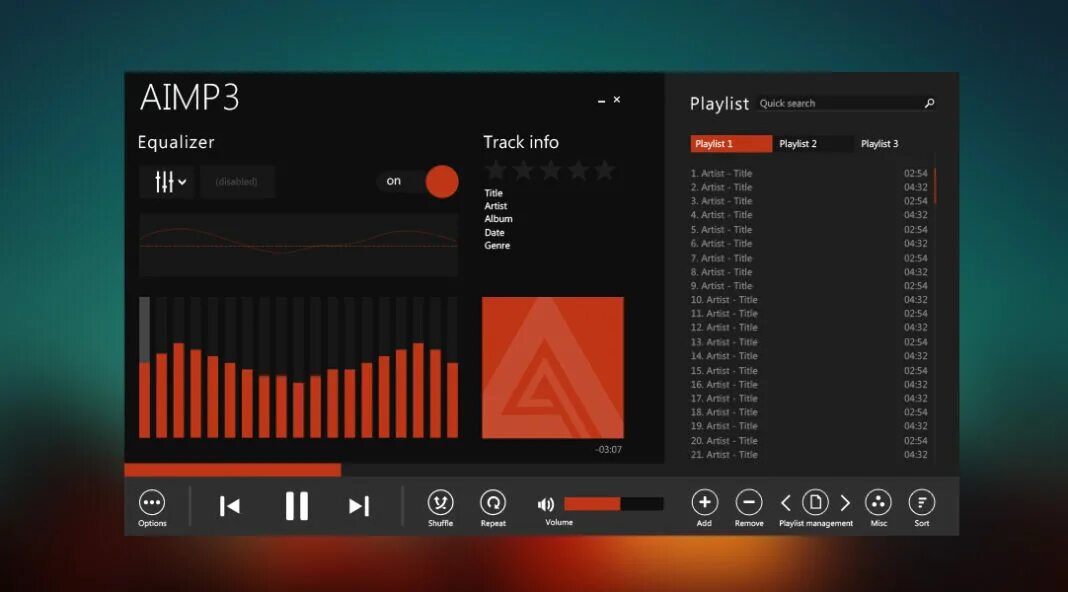Select playlist row 11. Artist - Title

pyautogui.click(x=809, y=314)
